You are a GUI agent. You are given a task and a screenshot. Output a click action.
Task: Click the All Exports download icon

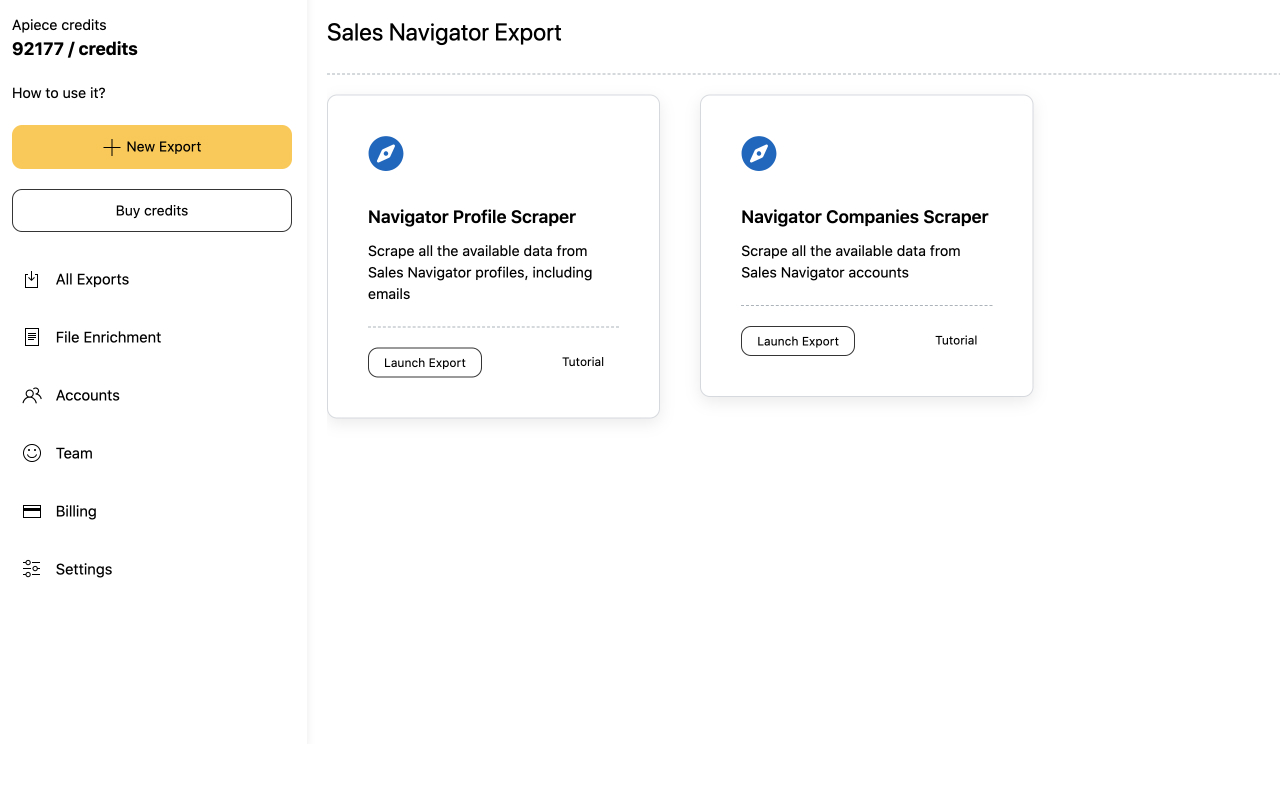(32, 279)
